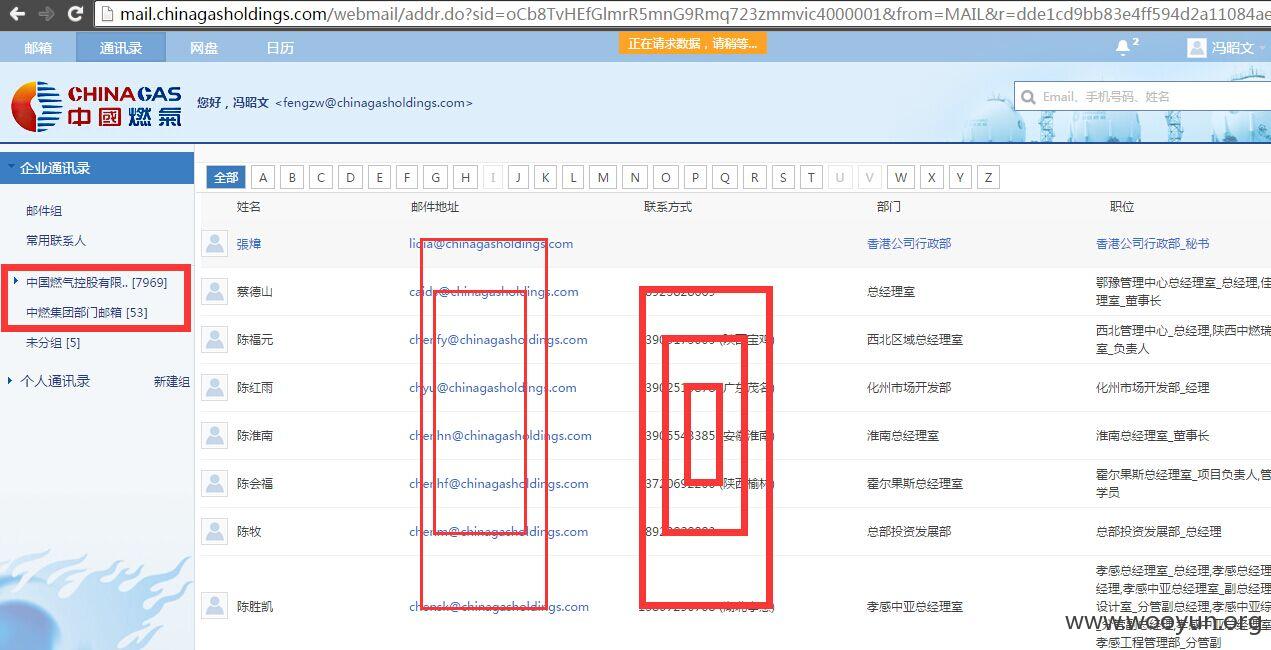Click the contact avatar for 陈胜凯
Viewport: 1271px width, 650px height.
tap(214, 606)
